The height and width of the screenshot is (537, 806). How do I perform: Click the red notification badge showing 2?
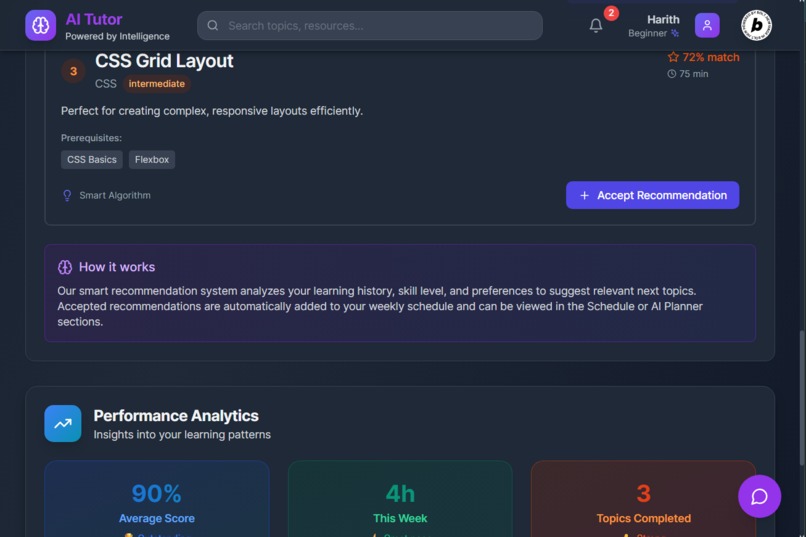click(x=611, y=13)
